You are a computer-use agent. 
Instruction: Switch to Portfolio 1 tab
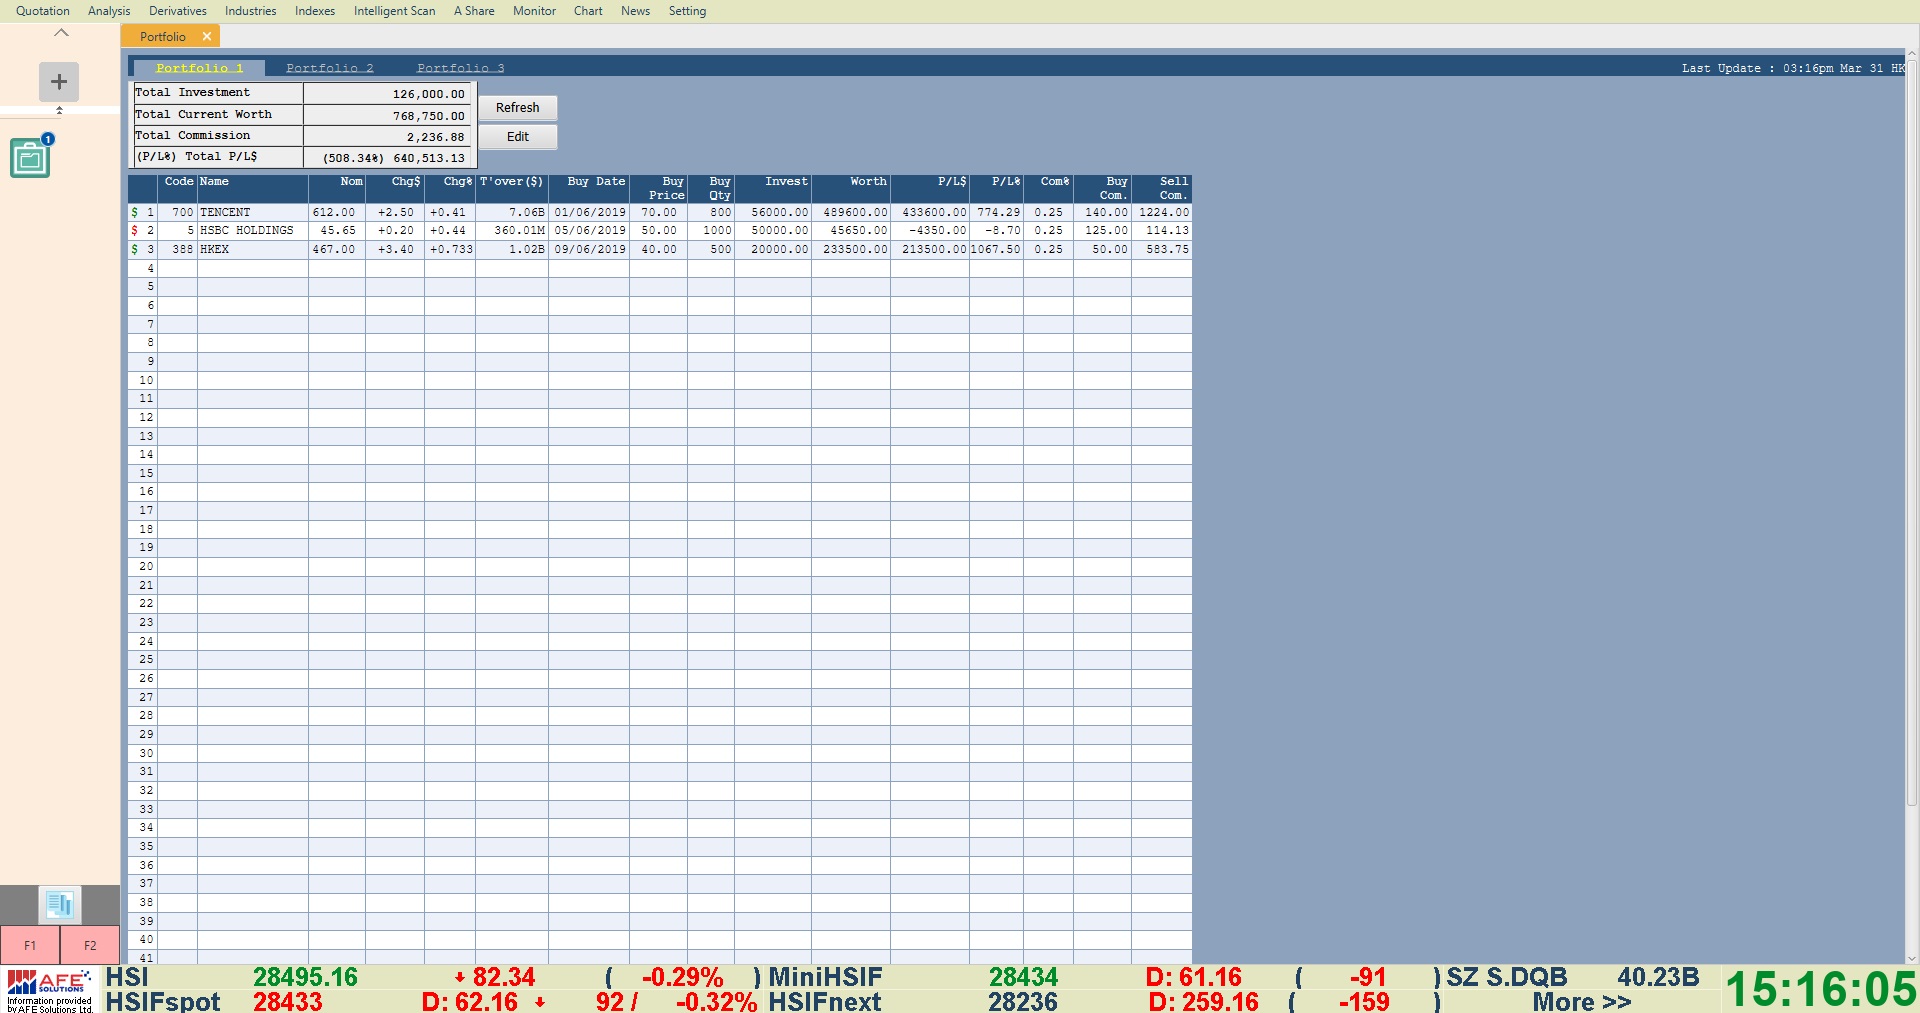tap(199, 68)
